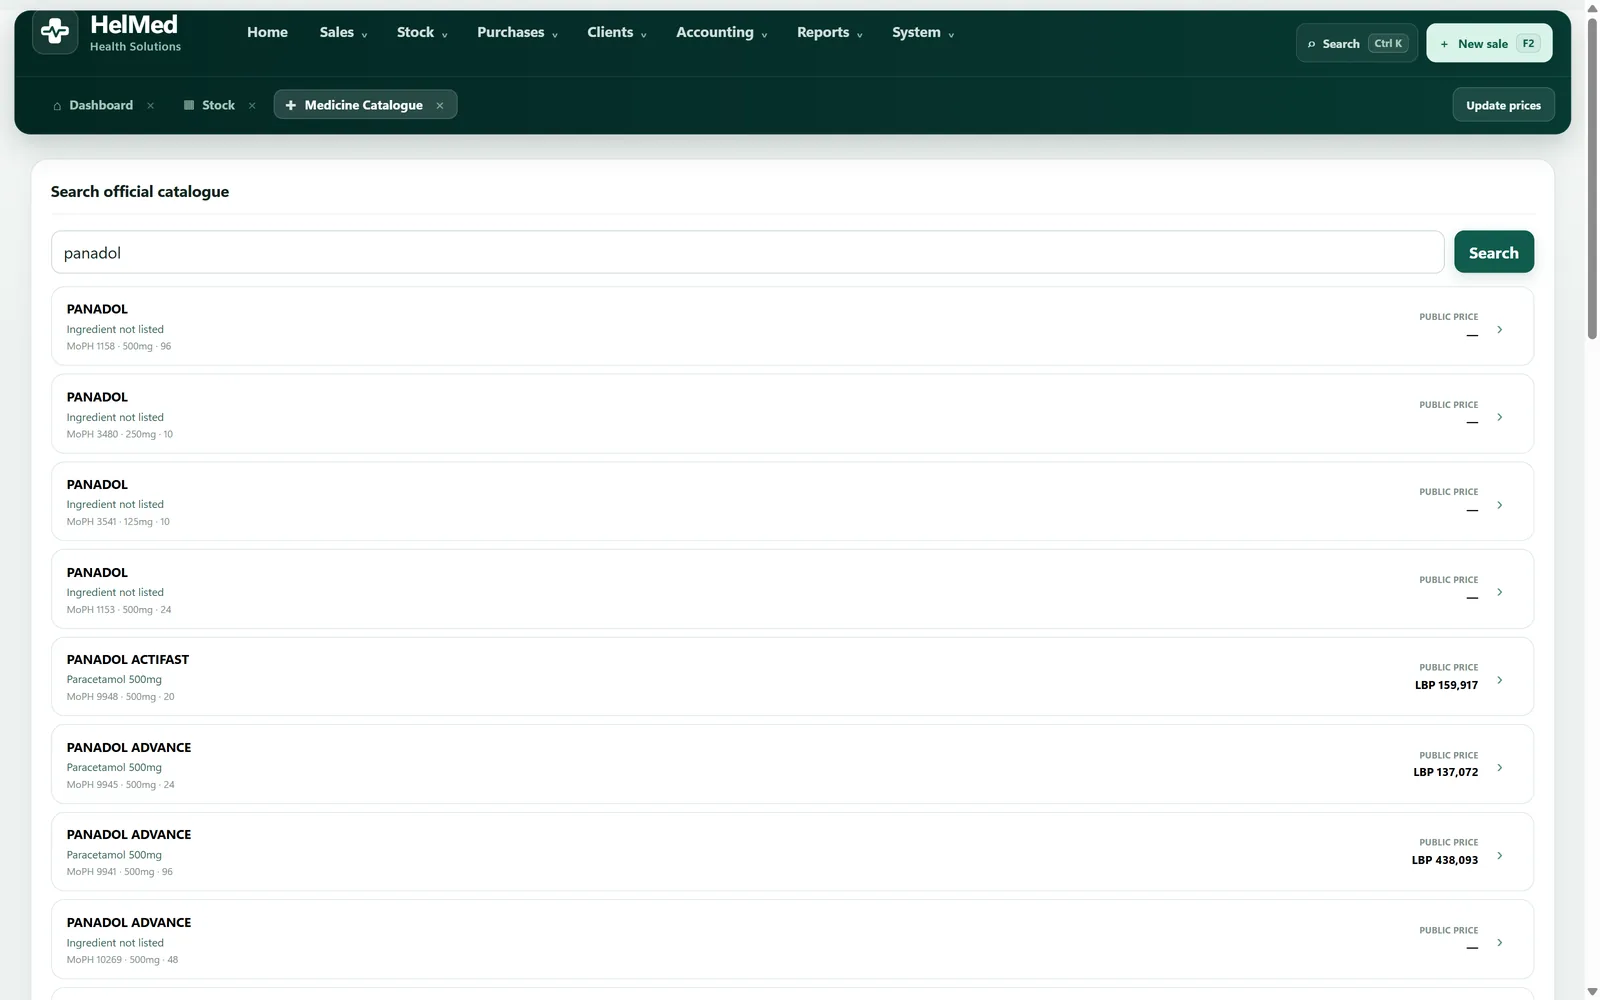Open the PANADOL MoPH 1158 row arrow
The image size is (1600, 1000).
(1499, 329)
